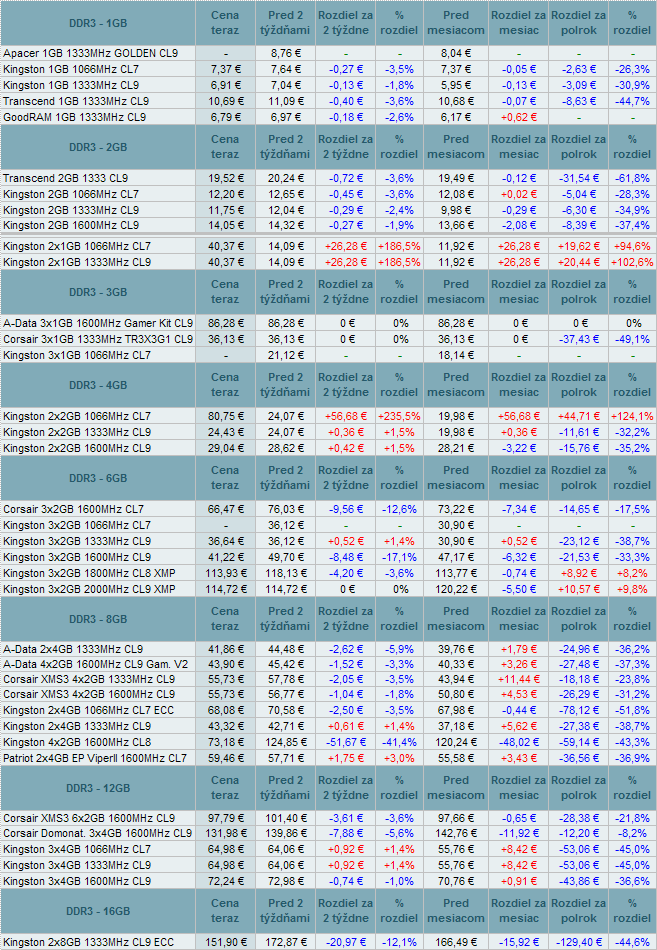
Task: Select Patriot 2x4GB EP ViperII 1600MHz CL7
Action: 95,758
